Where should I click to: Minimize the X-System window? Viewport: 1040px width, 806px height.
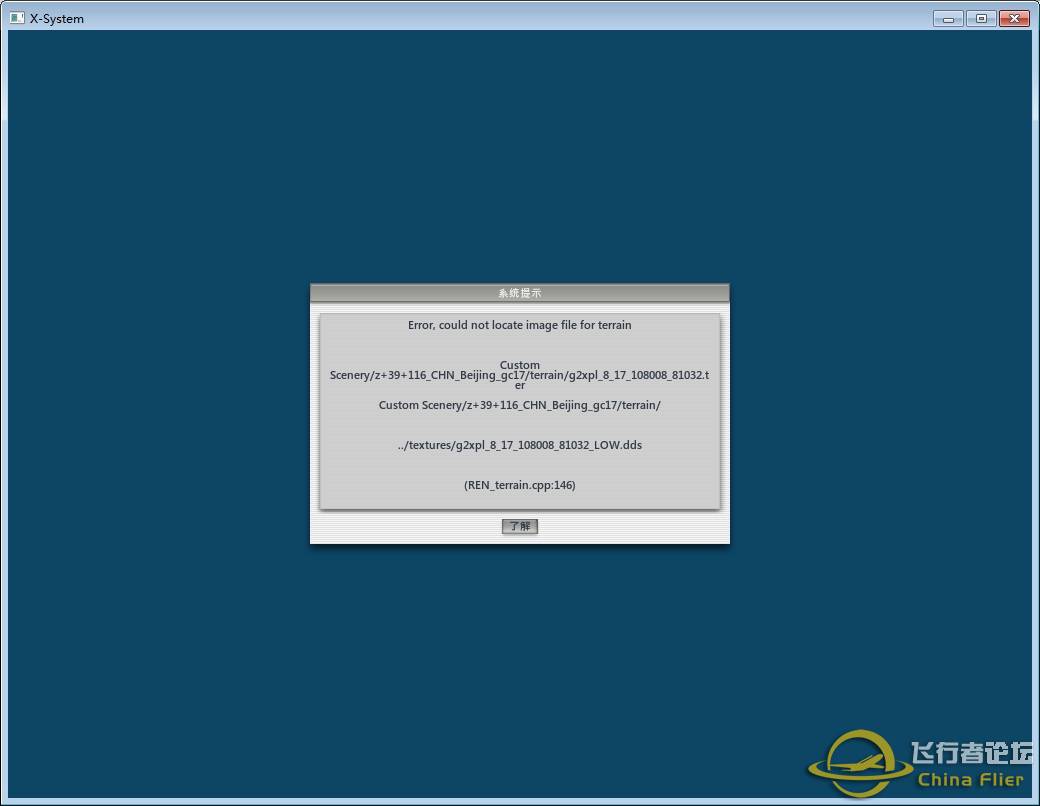point(948,18)
